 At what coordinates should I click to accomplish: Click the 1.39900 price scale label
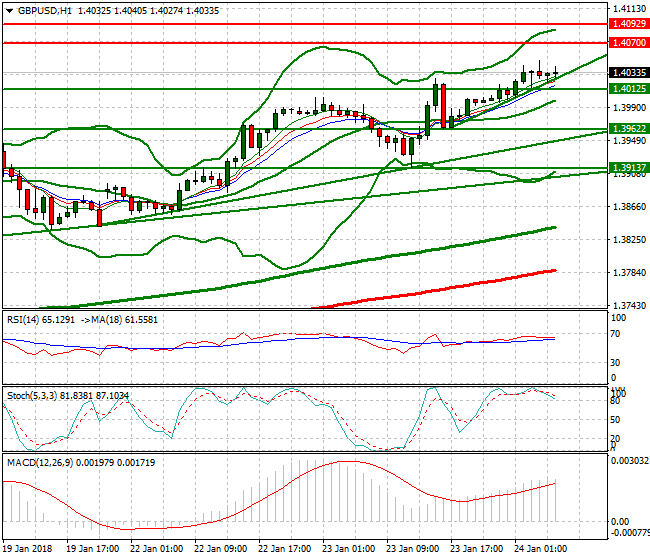click(x=629, y=108)
